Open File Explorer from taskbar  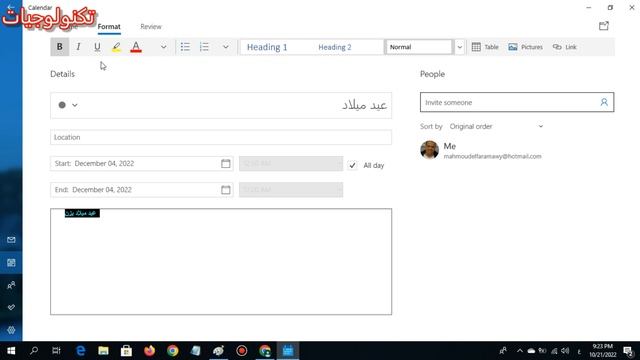click(x=103, y=351)
